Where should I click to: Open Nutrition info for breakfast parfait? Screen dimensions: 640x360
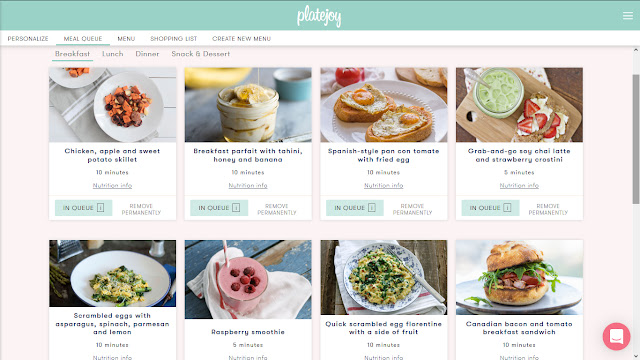tap(248, 185)
